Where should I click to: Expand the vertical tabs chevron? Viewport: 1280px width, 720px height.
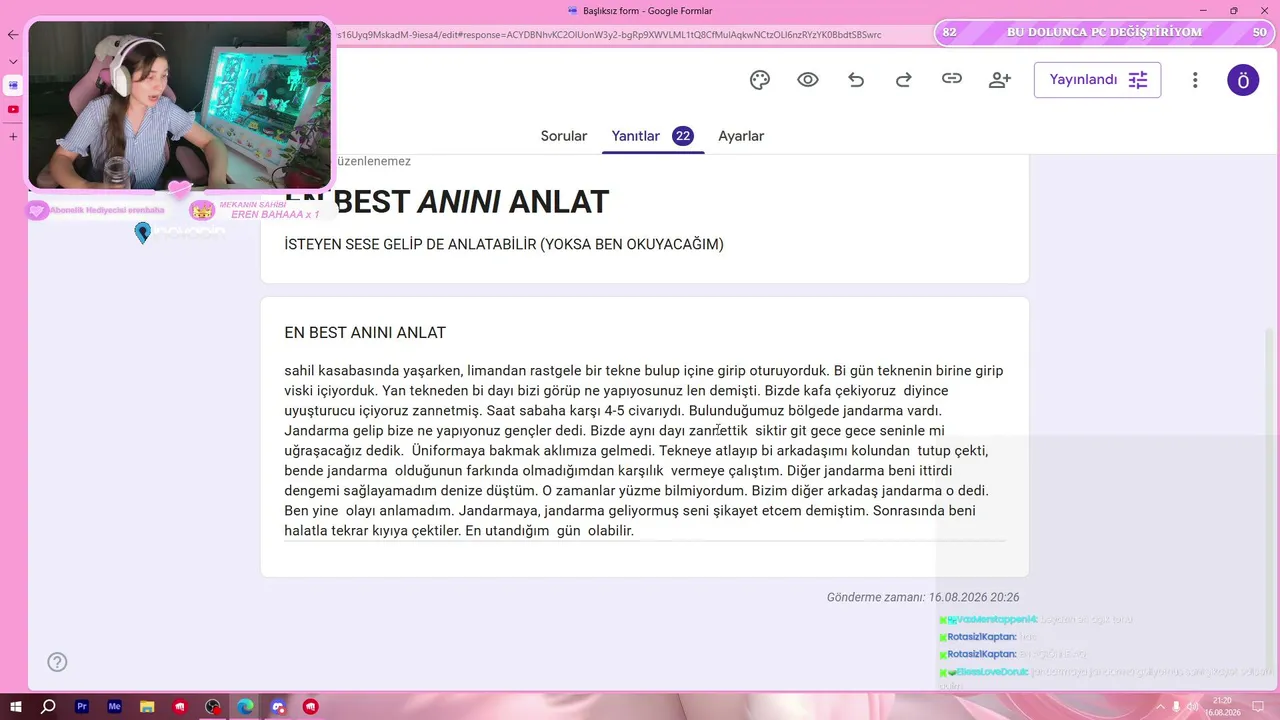[13, 61]
